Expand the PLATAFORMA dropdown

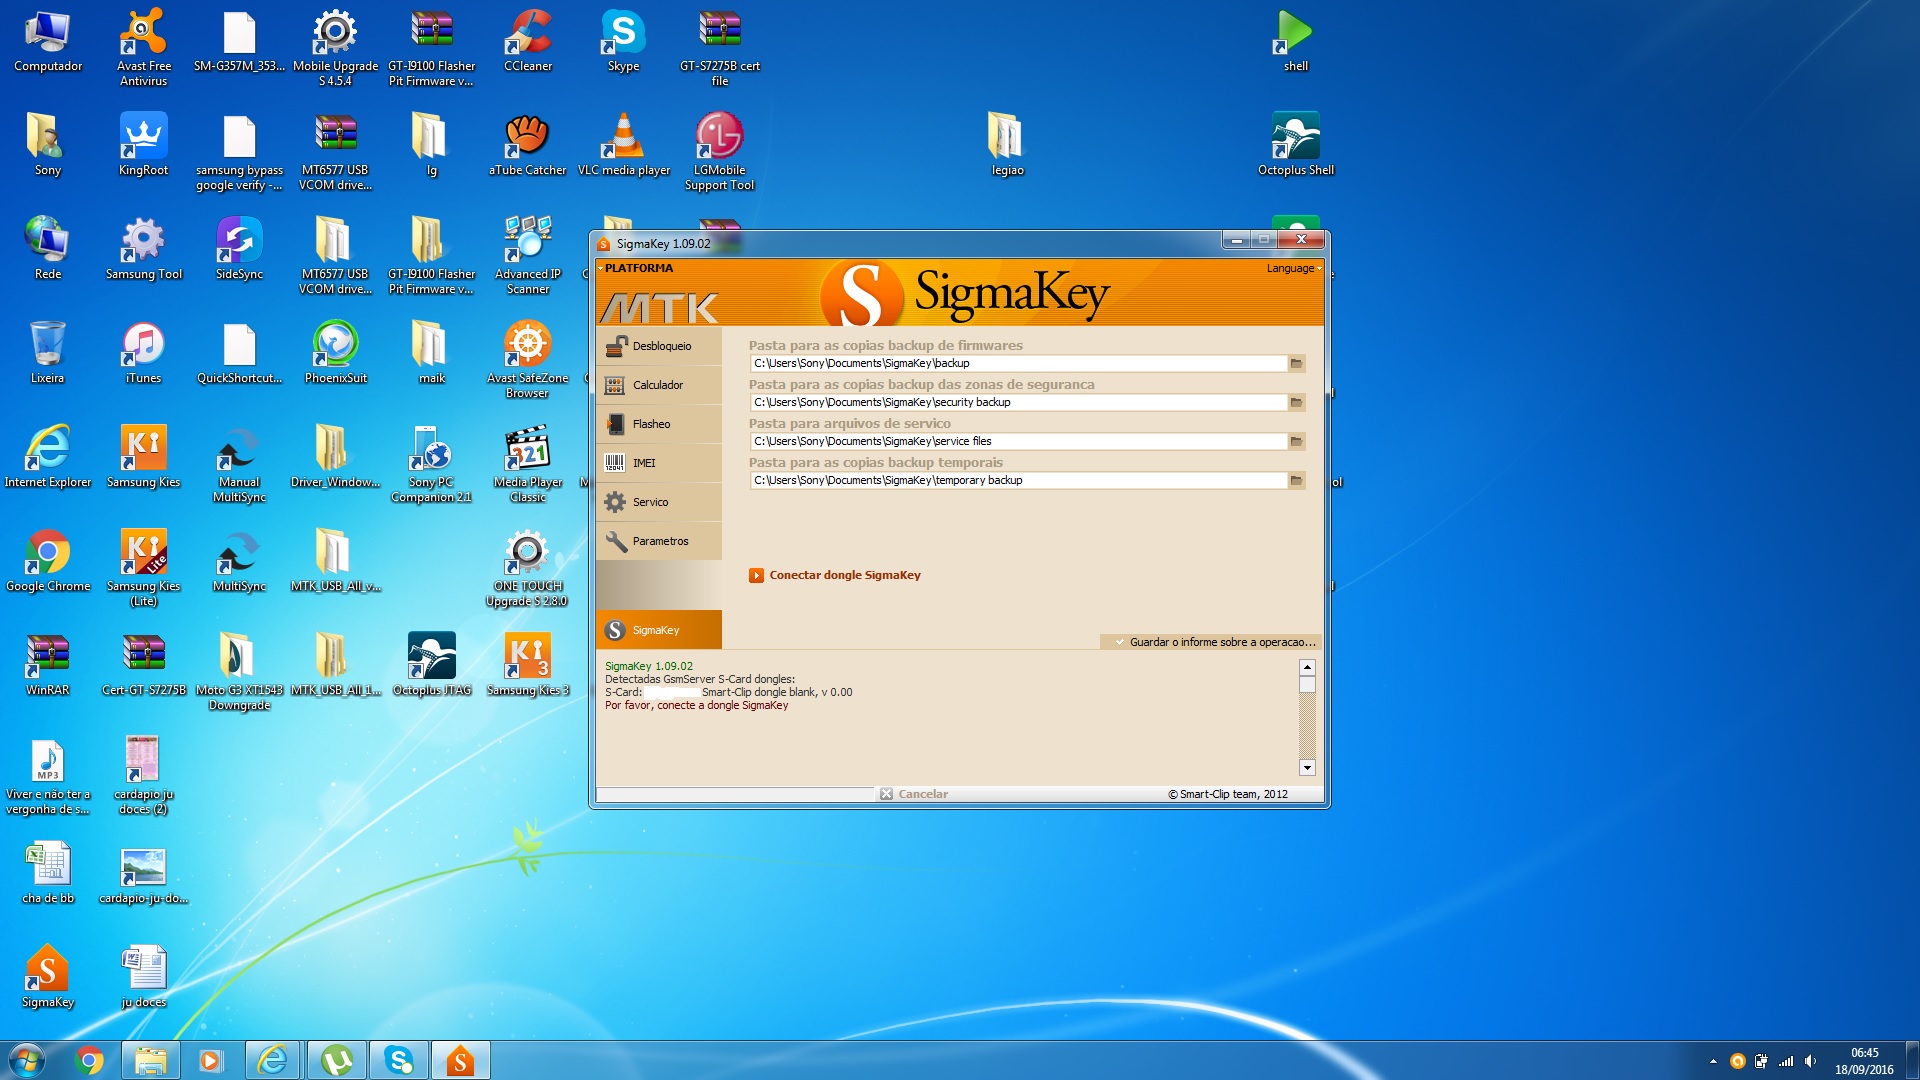point(636,268)
